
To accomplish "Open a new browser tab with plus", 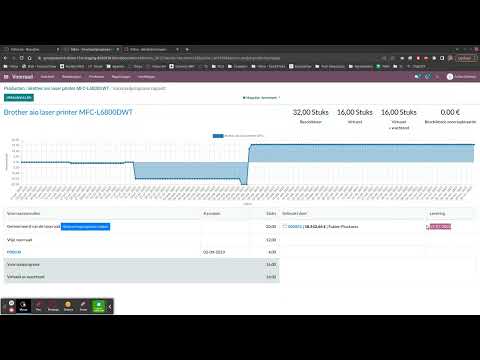I will (x=187, y=49).
